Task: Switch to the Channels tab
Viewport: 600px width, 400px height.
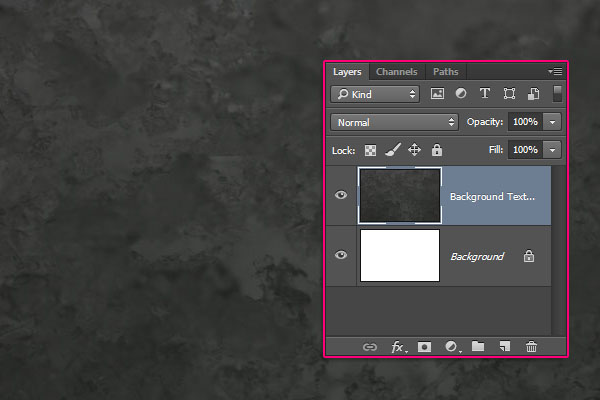Action: pyautogui.click(x=397, y=72)
